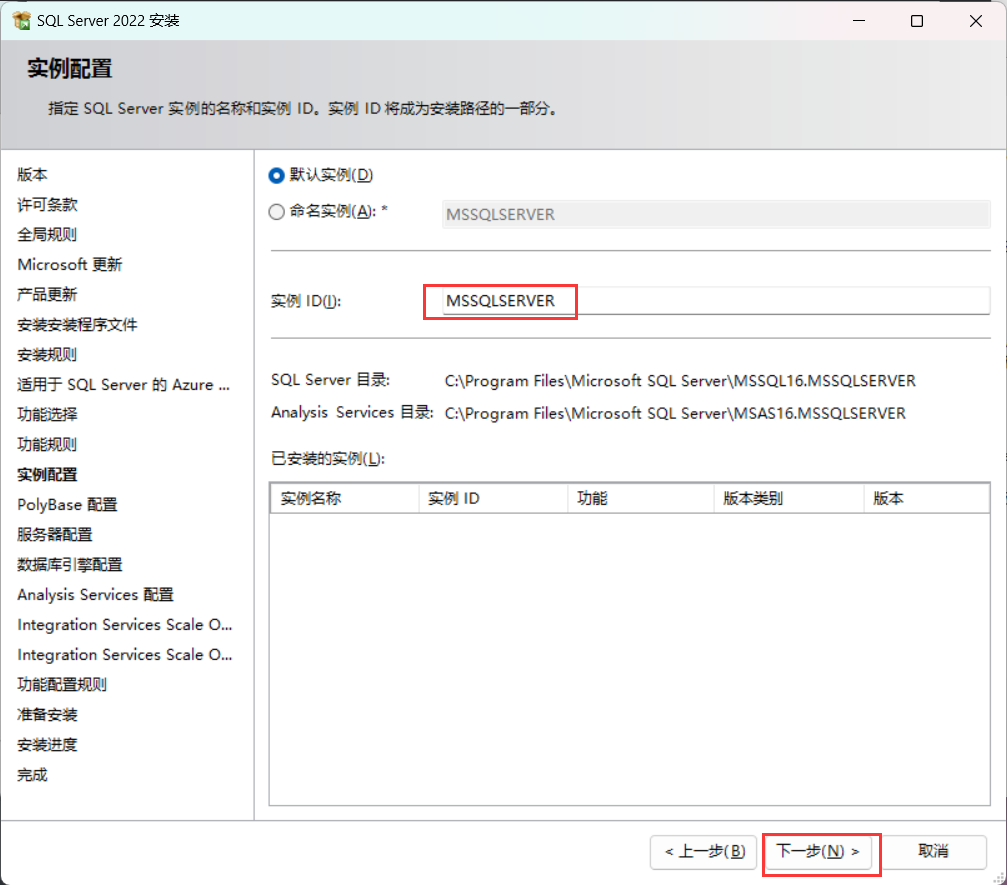Select the 默认实例(D) radio button
This screenshot has height=885, width=1007.
point(276,175)
